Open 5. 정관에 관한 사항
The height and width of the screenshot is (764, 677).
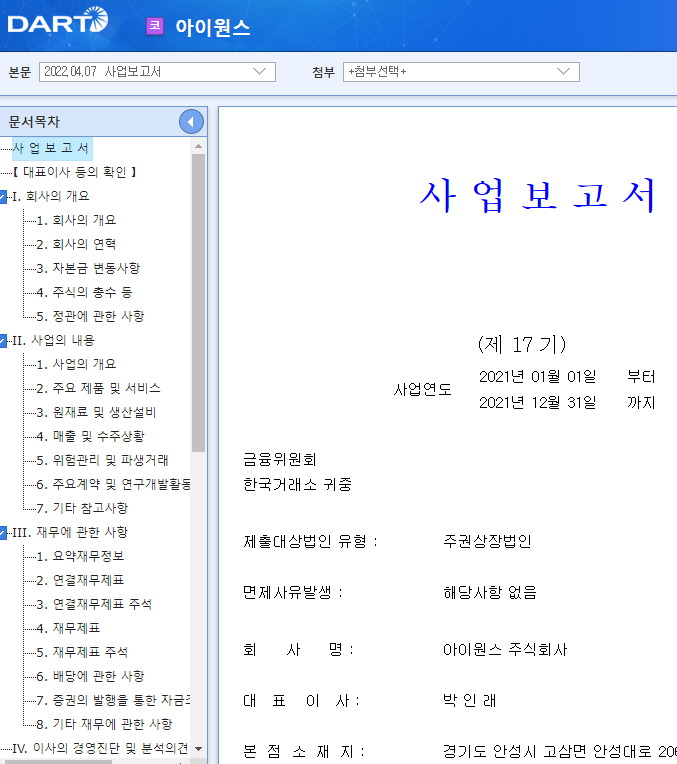tap(91, 316)
